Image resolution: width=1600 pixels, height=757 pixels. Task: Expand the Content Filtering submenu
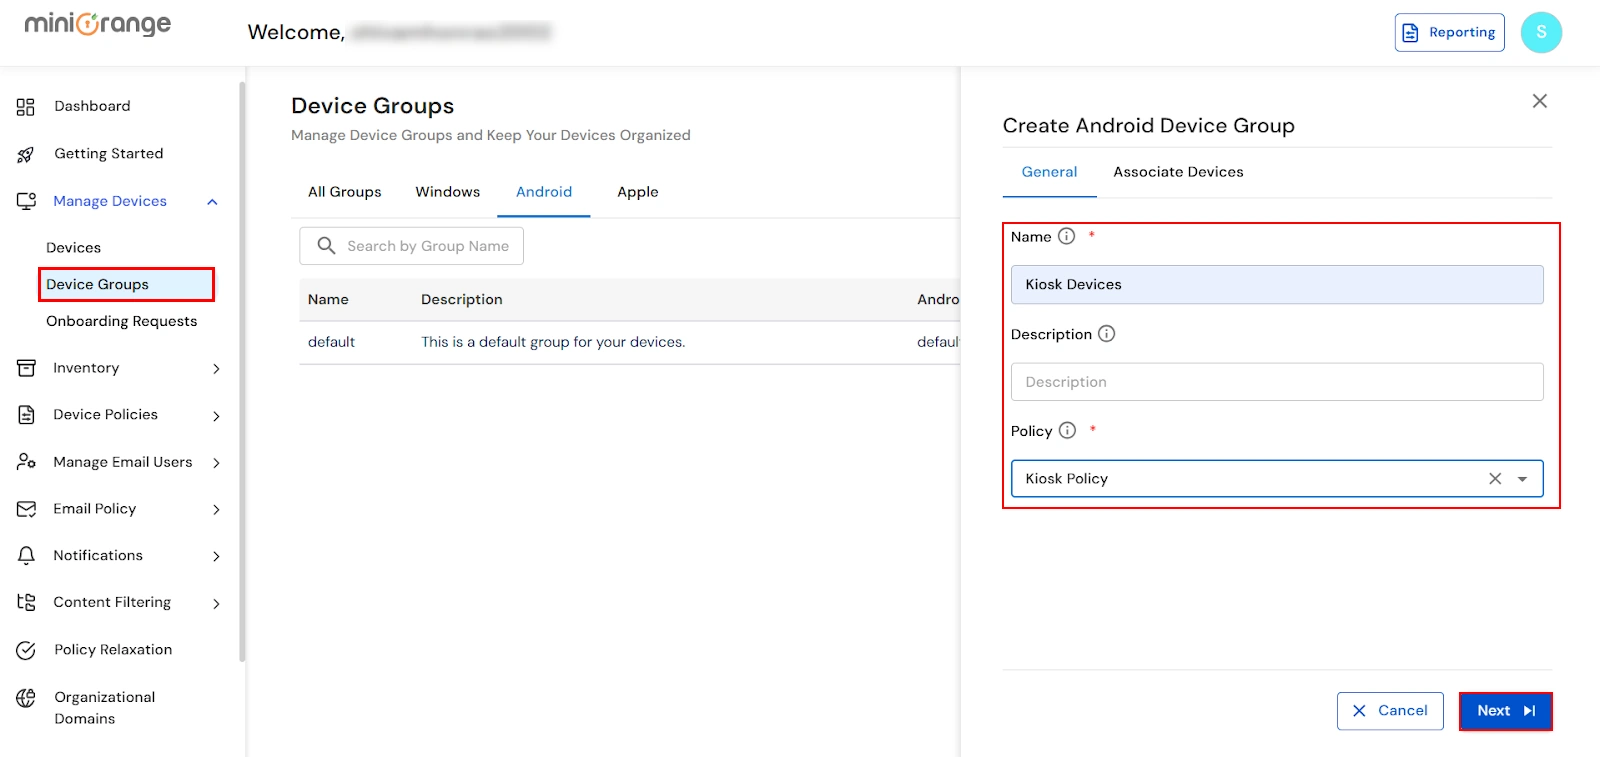(216, 603)
